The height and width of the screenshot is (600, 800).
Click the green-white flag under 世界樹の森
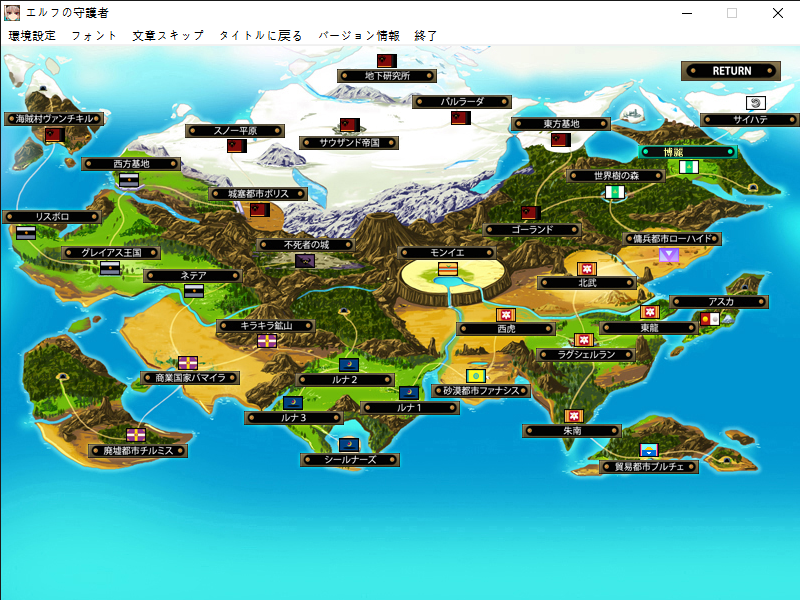(x=615, y=192)
